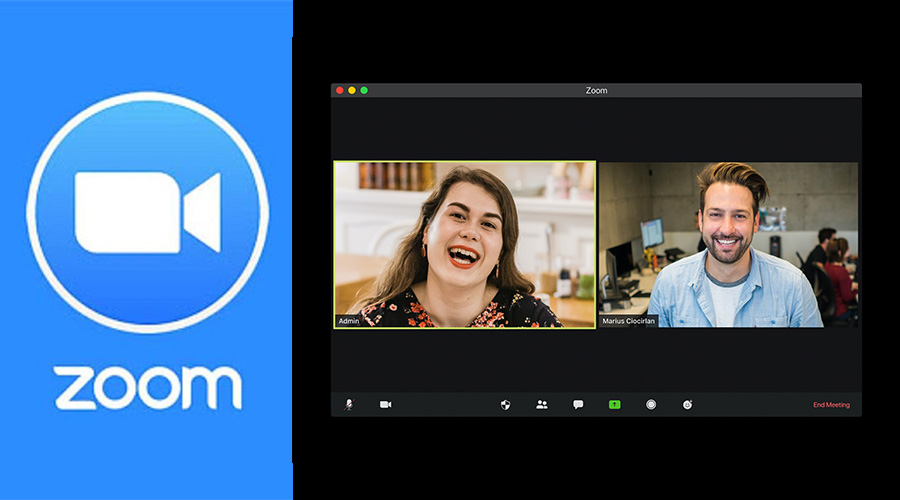Toggle the video camera icon

(x=385, y=405)
